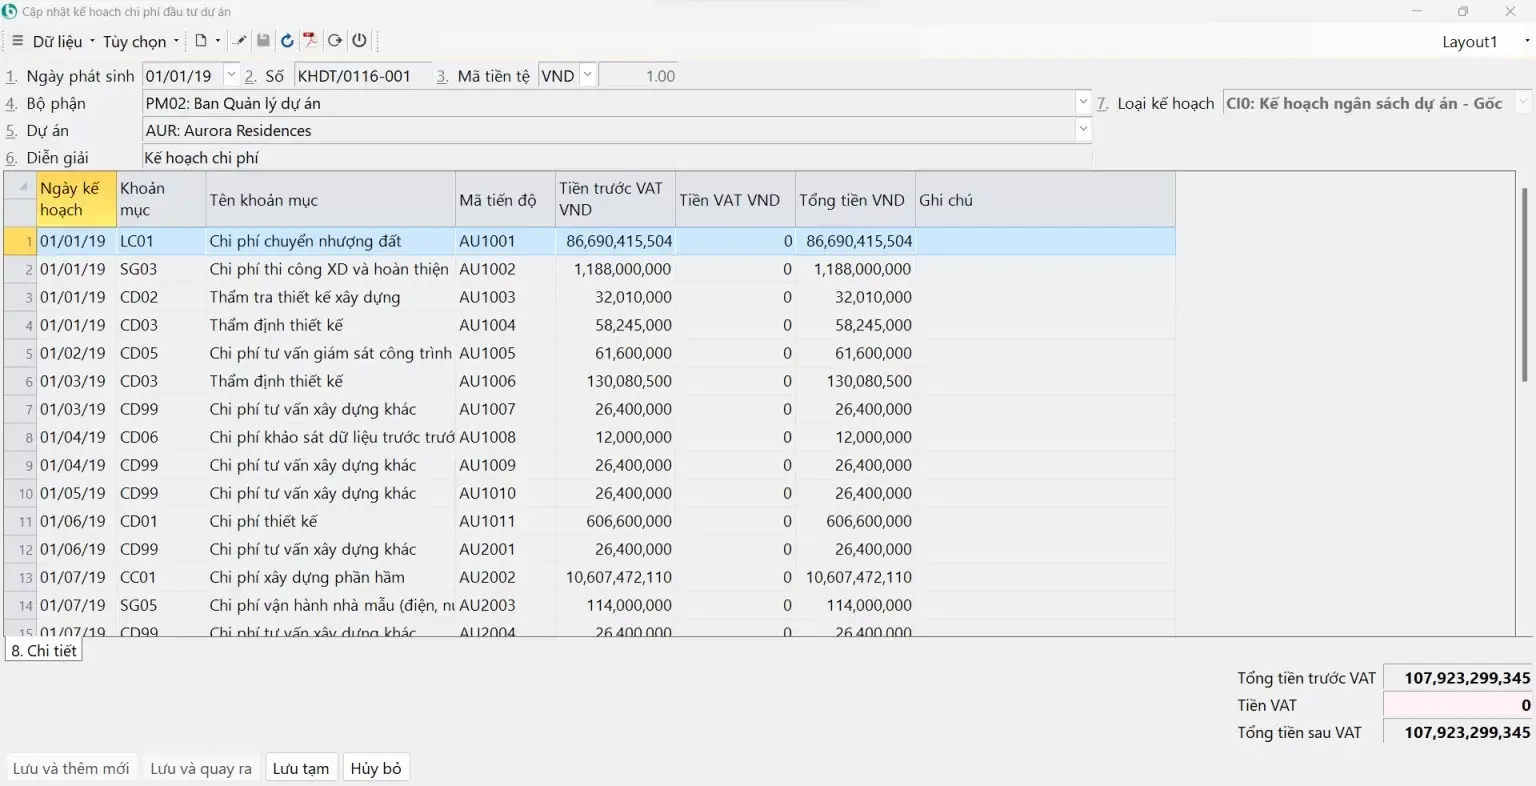The width and height of the screenshot is (1536, 786).
Task: Expand the Mã tiền tệ VND dropdown
Action: coord(587,75)
